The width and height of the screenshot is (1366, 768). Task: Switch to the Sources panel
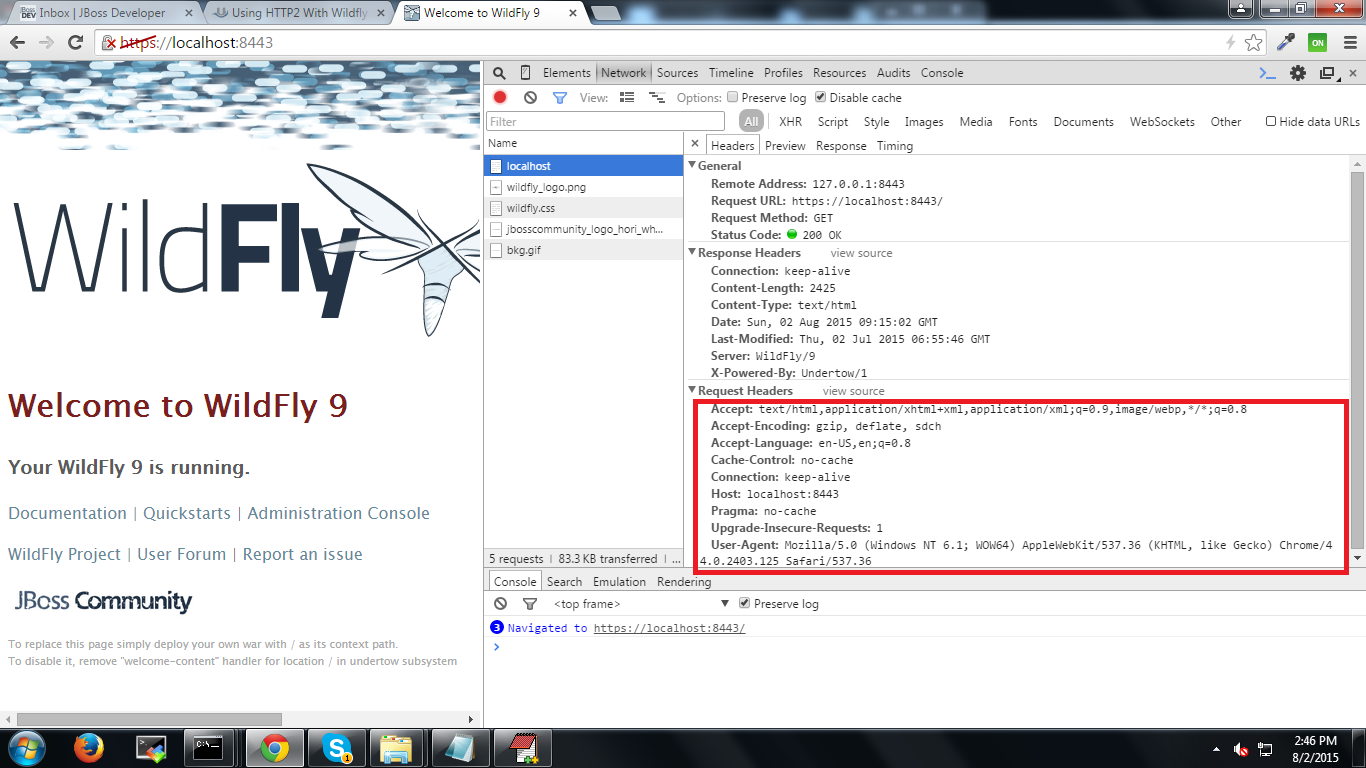coord(677,73)
